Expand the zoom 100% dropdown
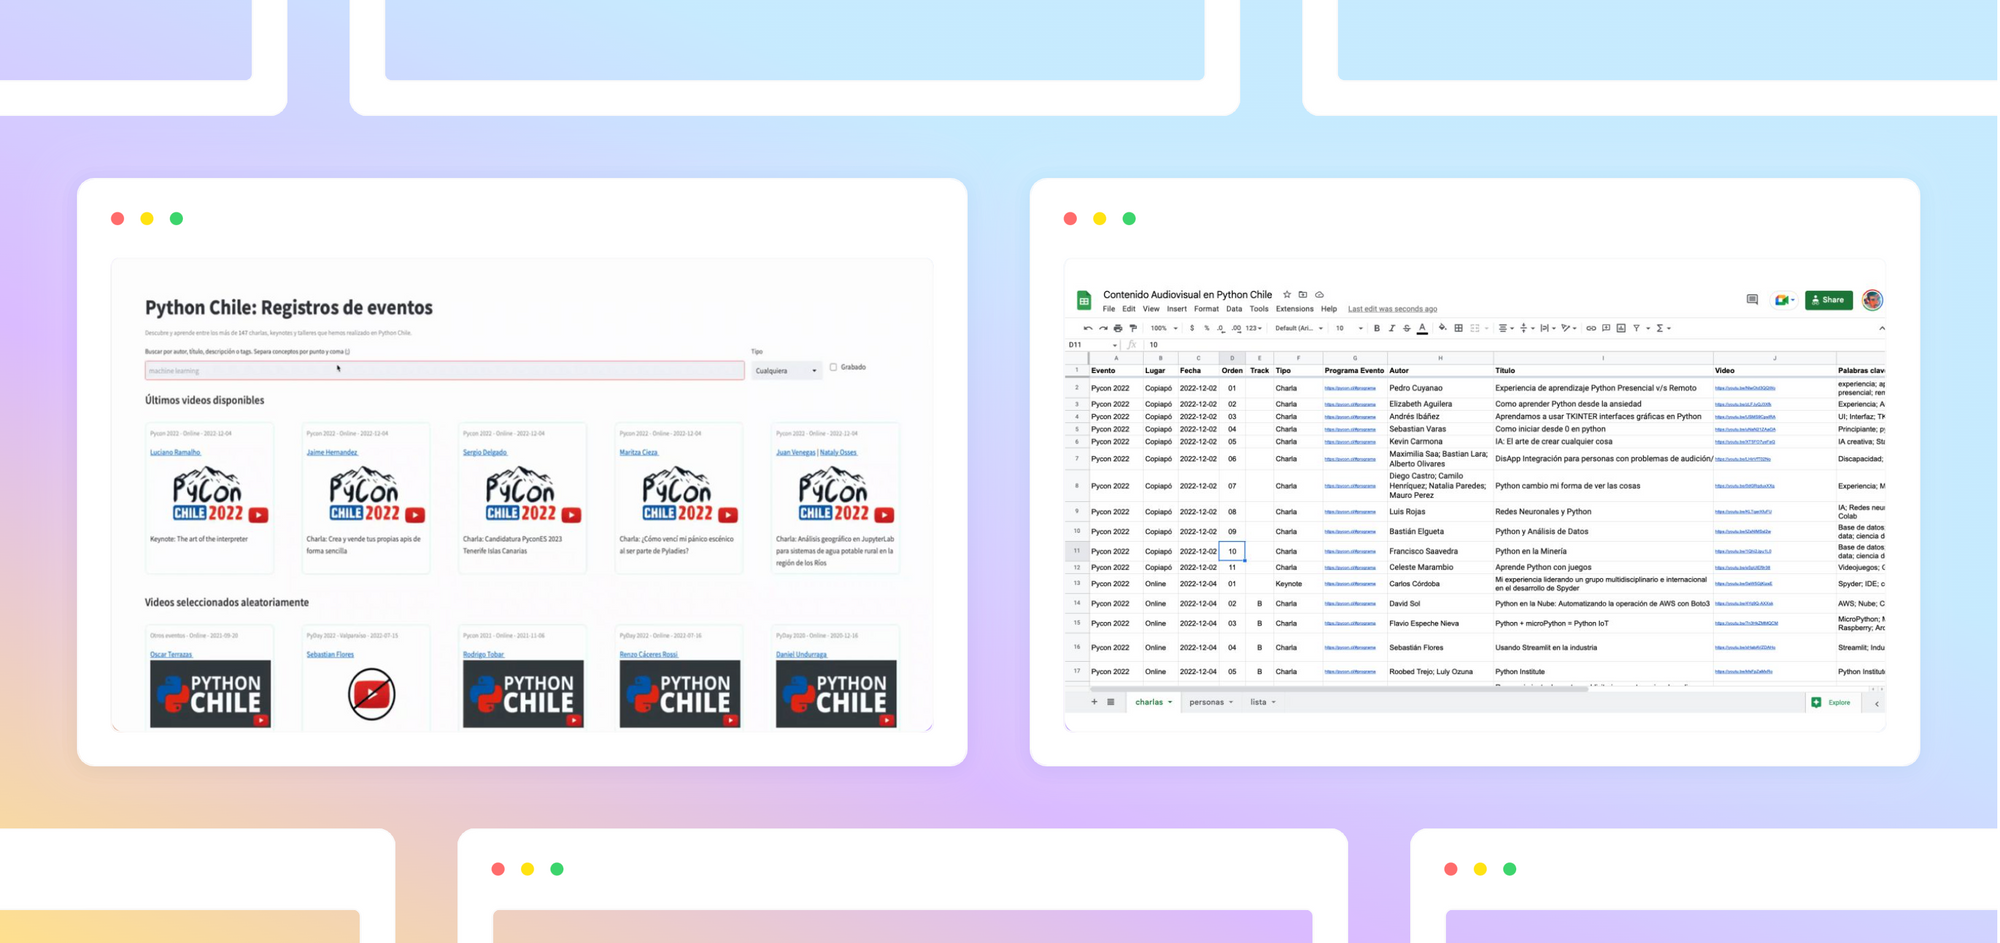 pos(1163,328)
